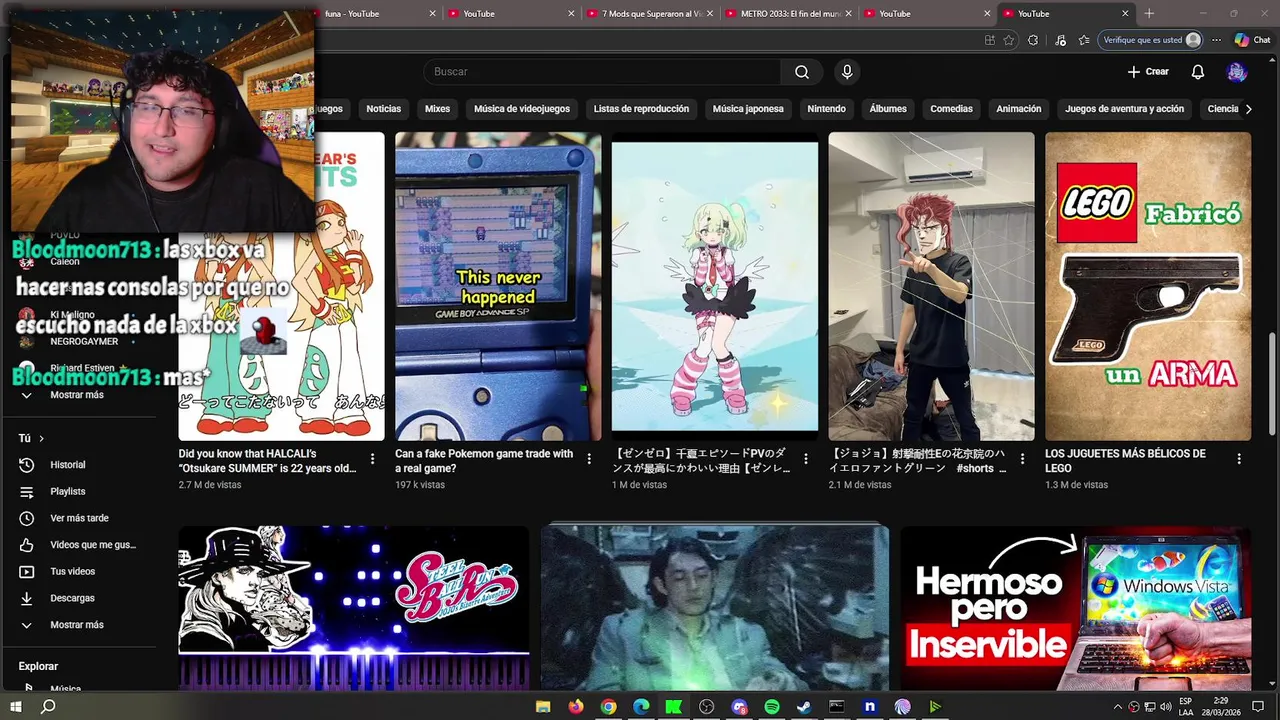
Task: Open Edge extensions puzzle icon
Action: 1033,40
